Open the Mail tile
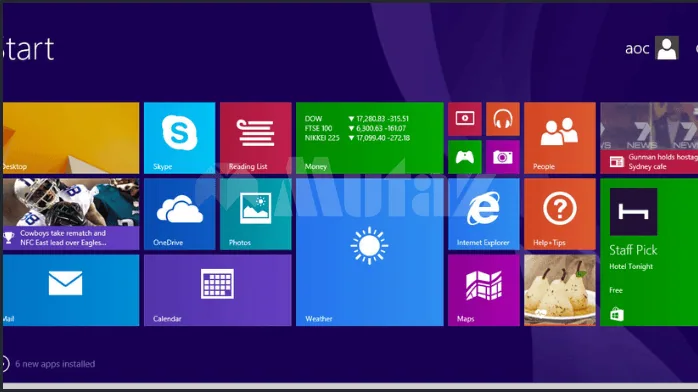 71,290
